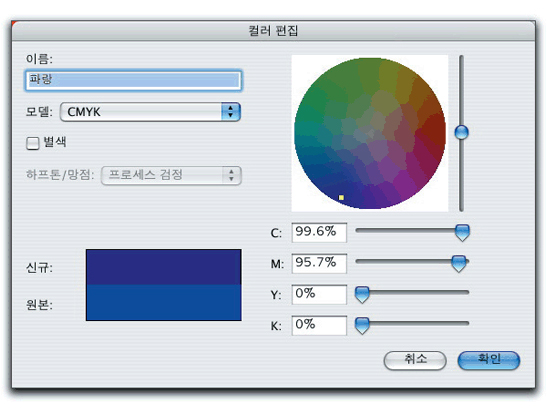Confirm with the 확인 button

tap(489, 360)
